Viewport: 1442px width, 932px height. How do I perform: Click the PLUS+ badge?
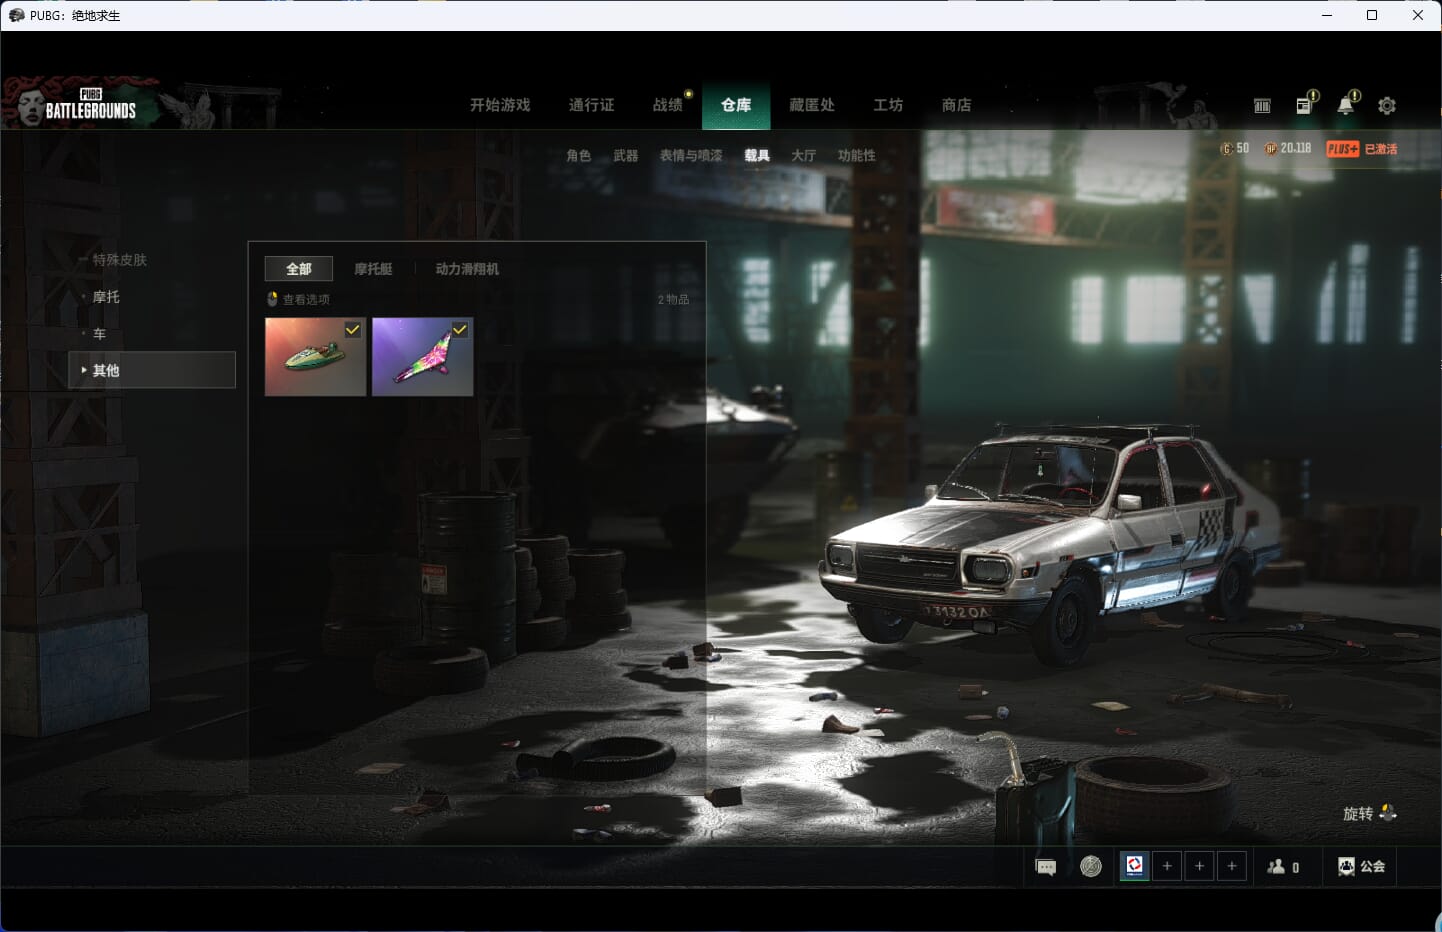tap(1343, 149)
